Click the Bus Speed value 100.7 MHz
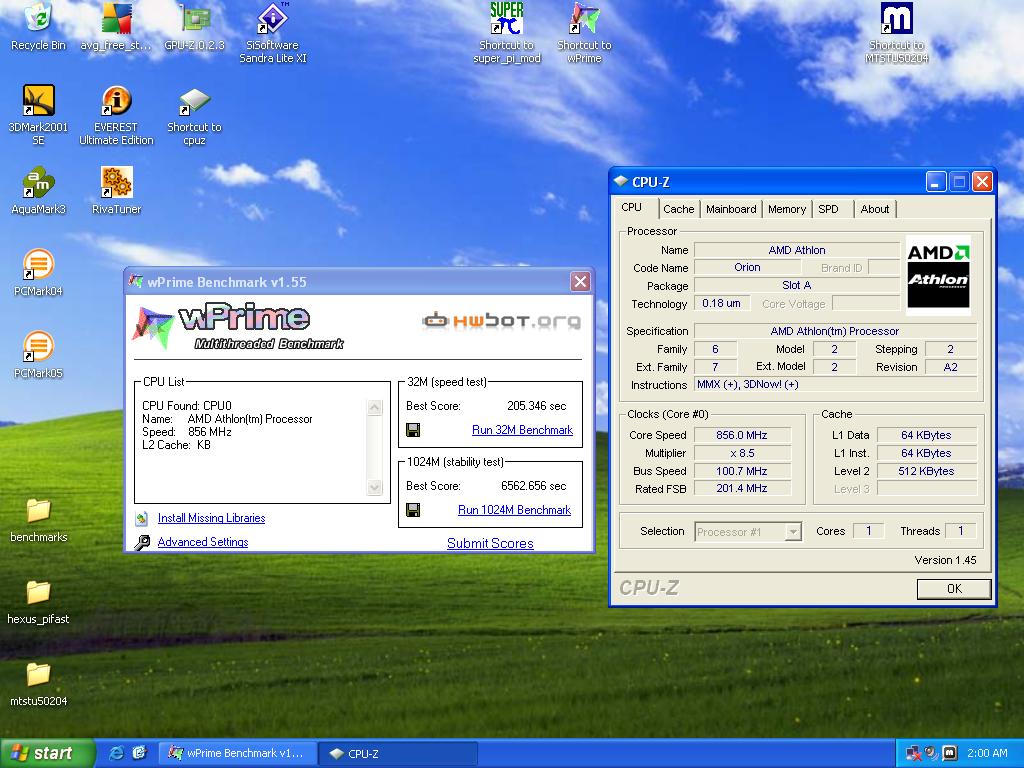The image size is (1024, 768). [742, 471]
